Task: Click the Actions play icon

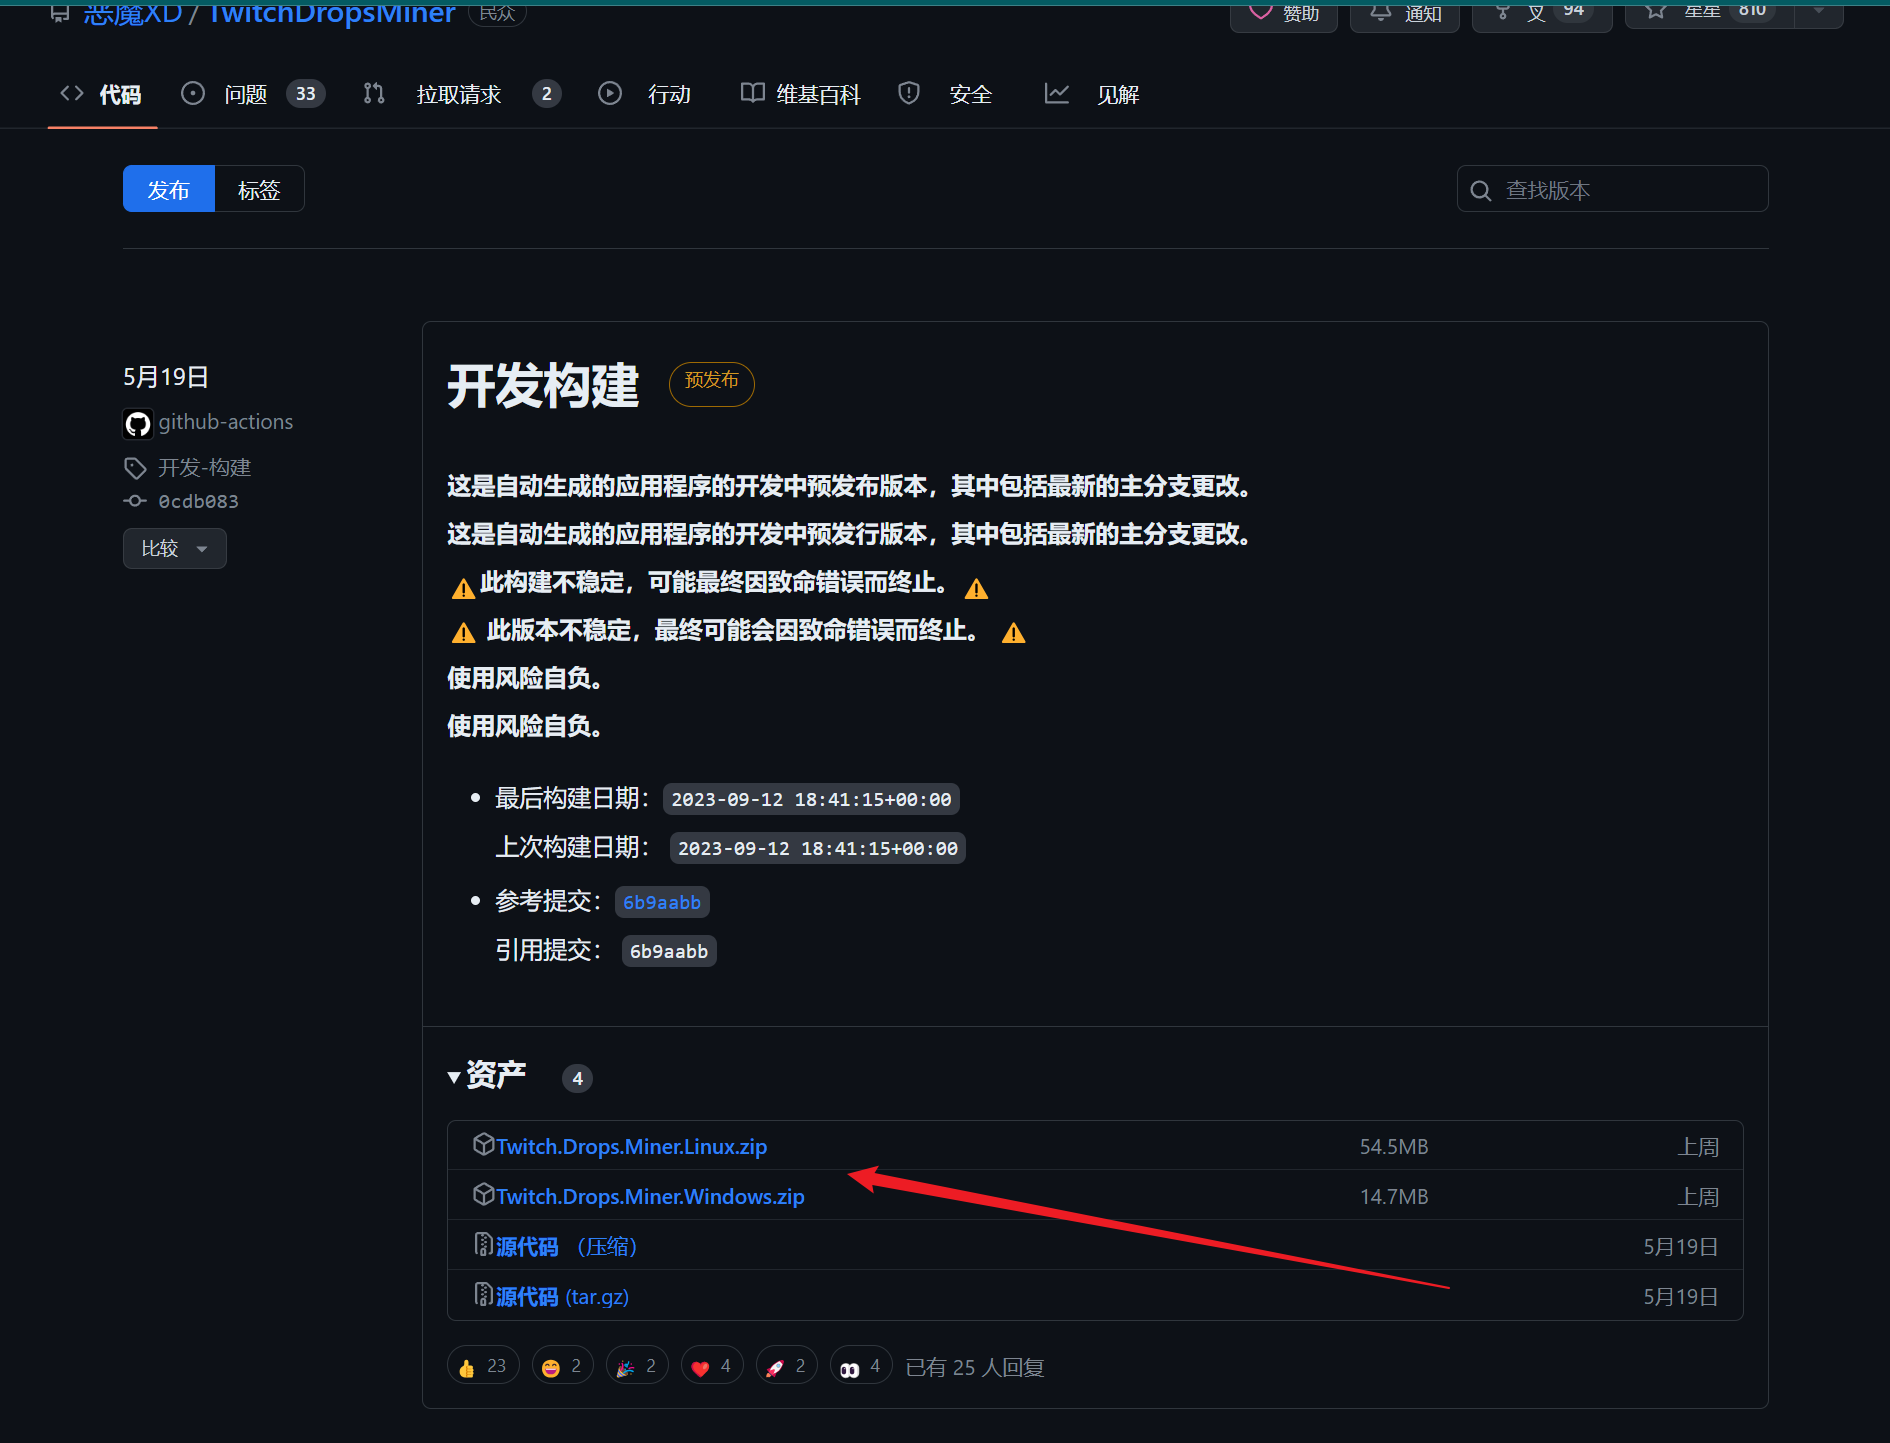Action: point(610,94)
